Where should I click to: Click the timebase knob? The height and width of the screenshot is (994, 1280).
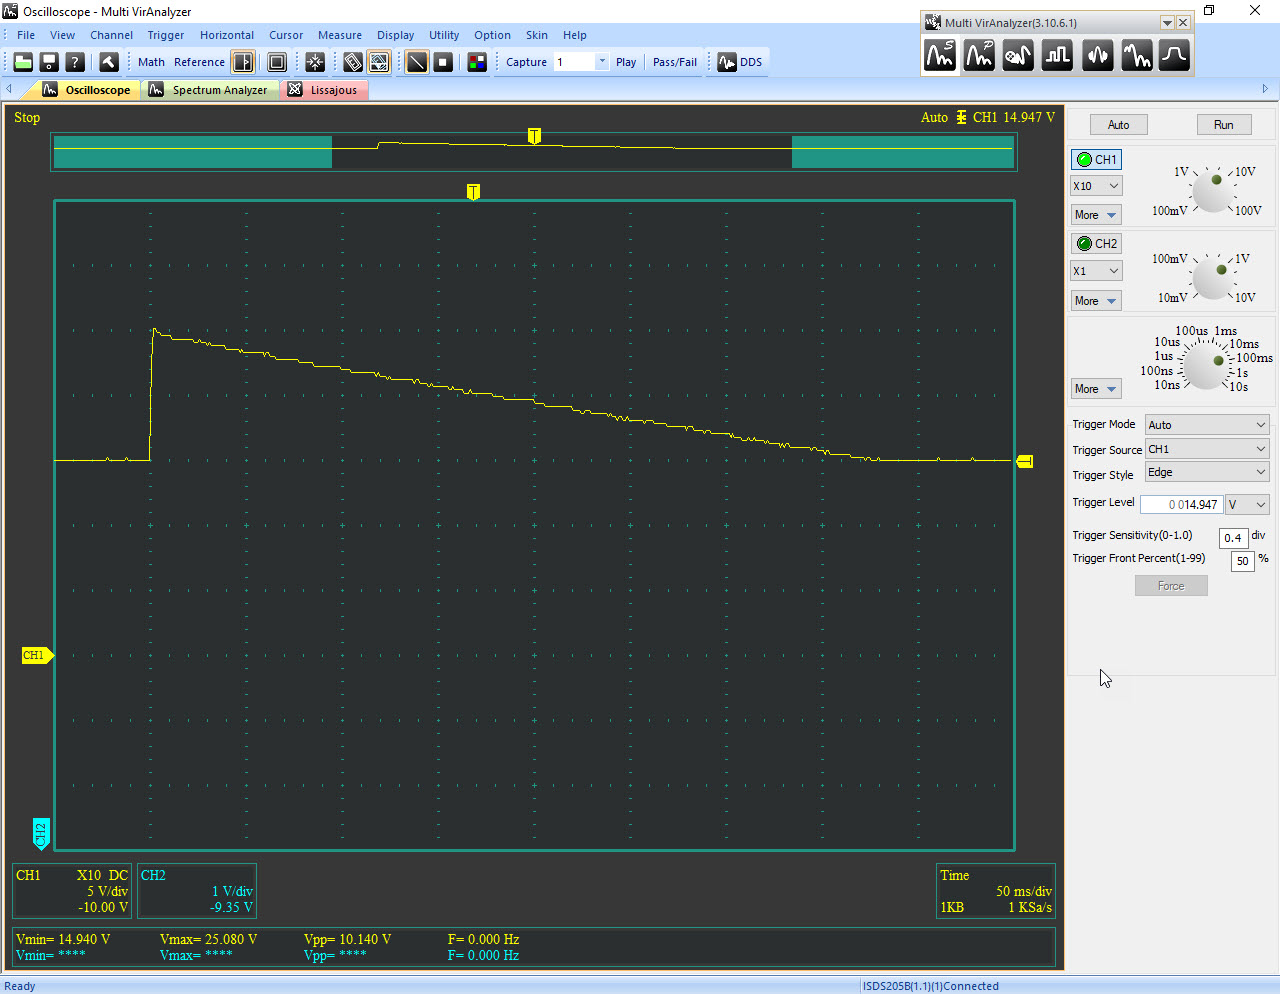pos(1205,365)
